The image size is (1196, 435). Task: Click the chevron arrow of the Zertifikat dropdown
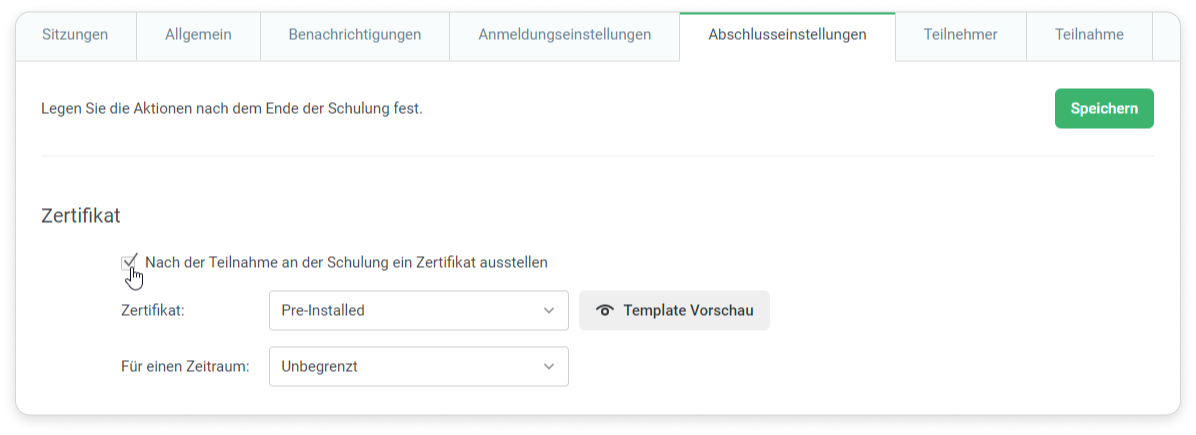pos(548,310)
